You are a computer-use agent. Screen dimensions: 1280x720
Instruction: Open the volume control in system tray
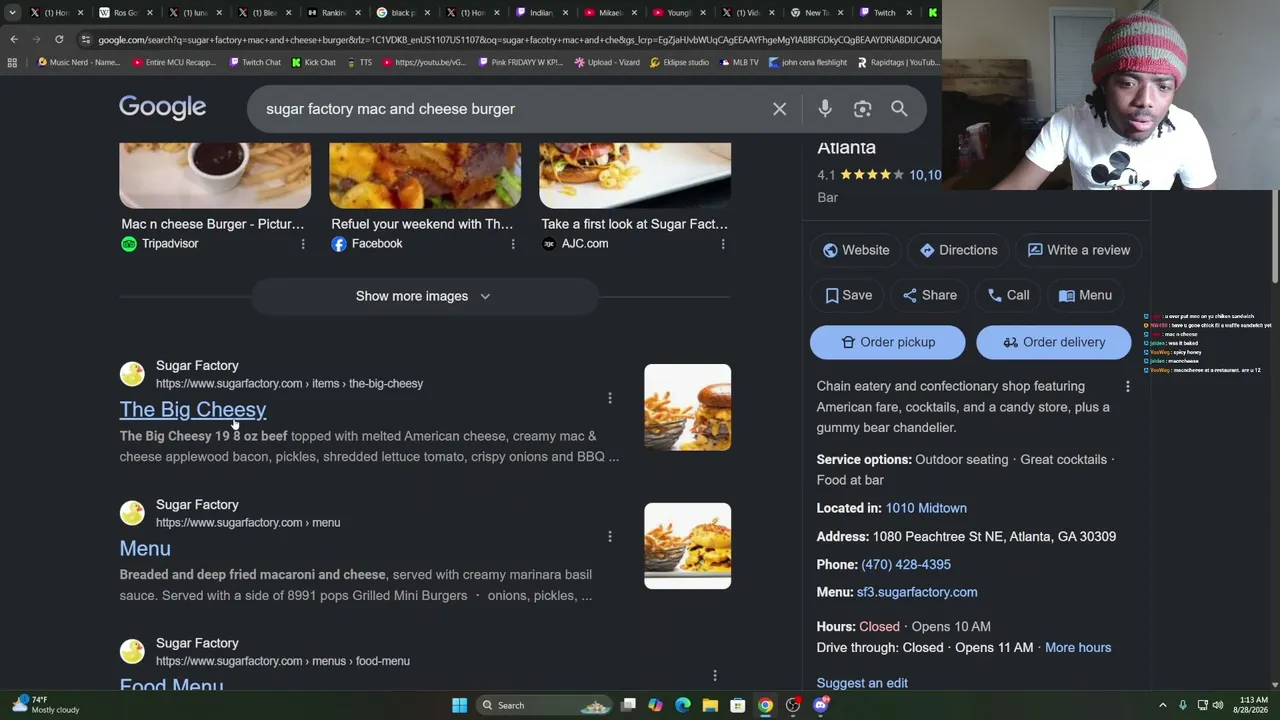(x=1218, y=705)
